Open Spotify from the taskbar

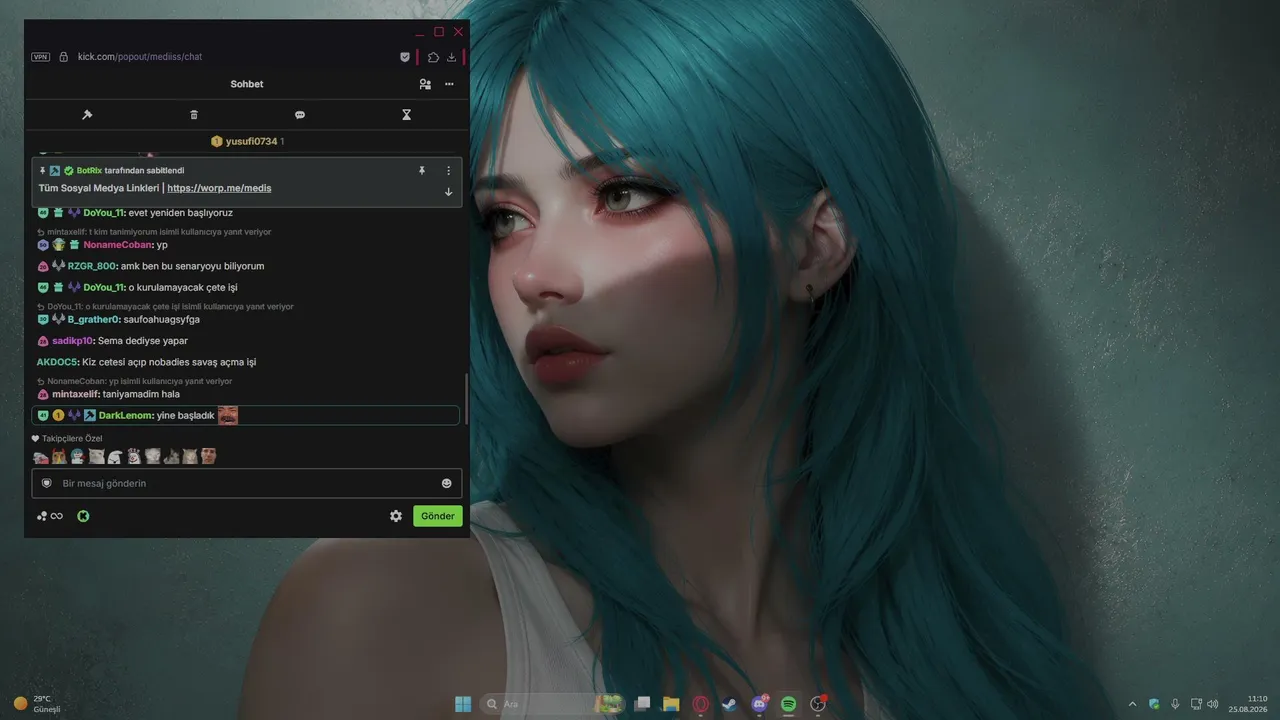click(x=788, y=704)
